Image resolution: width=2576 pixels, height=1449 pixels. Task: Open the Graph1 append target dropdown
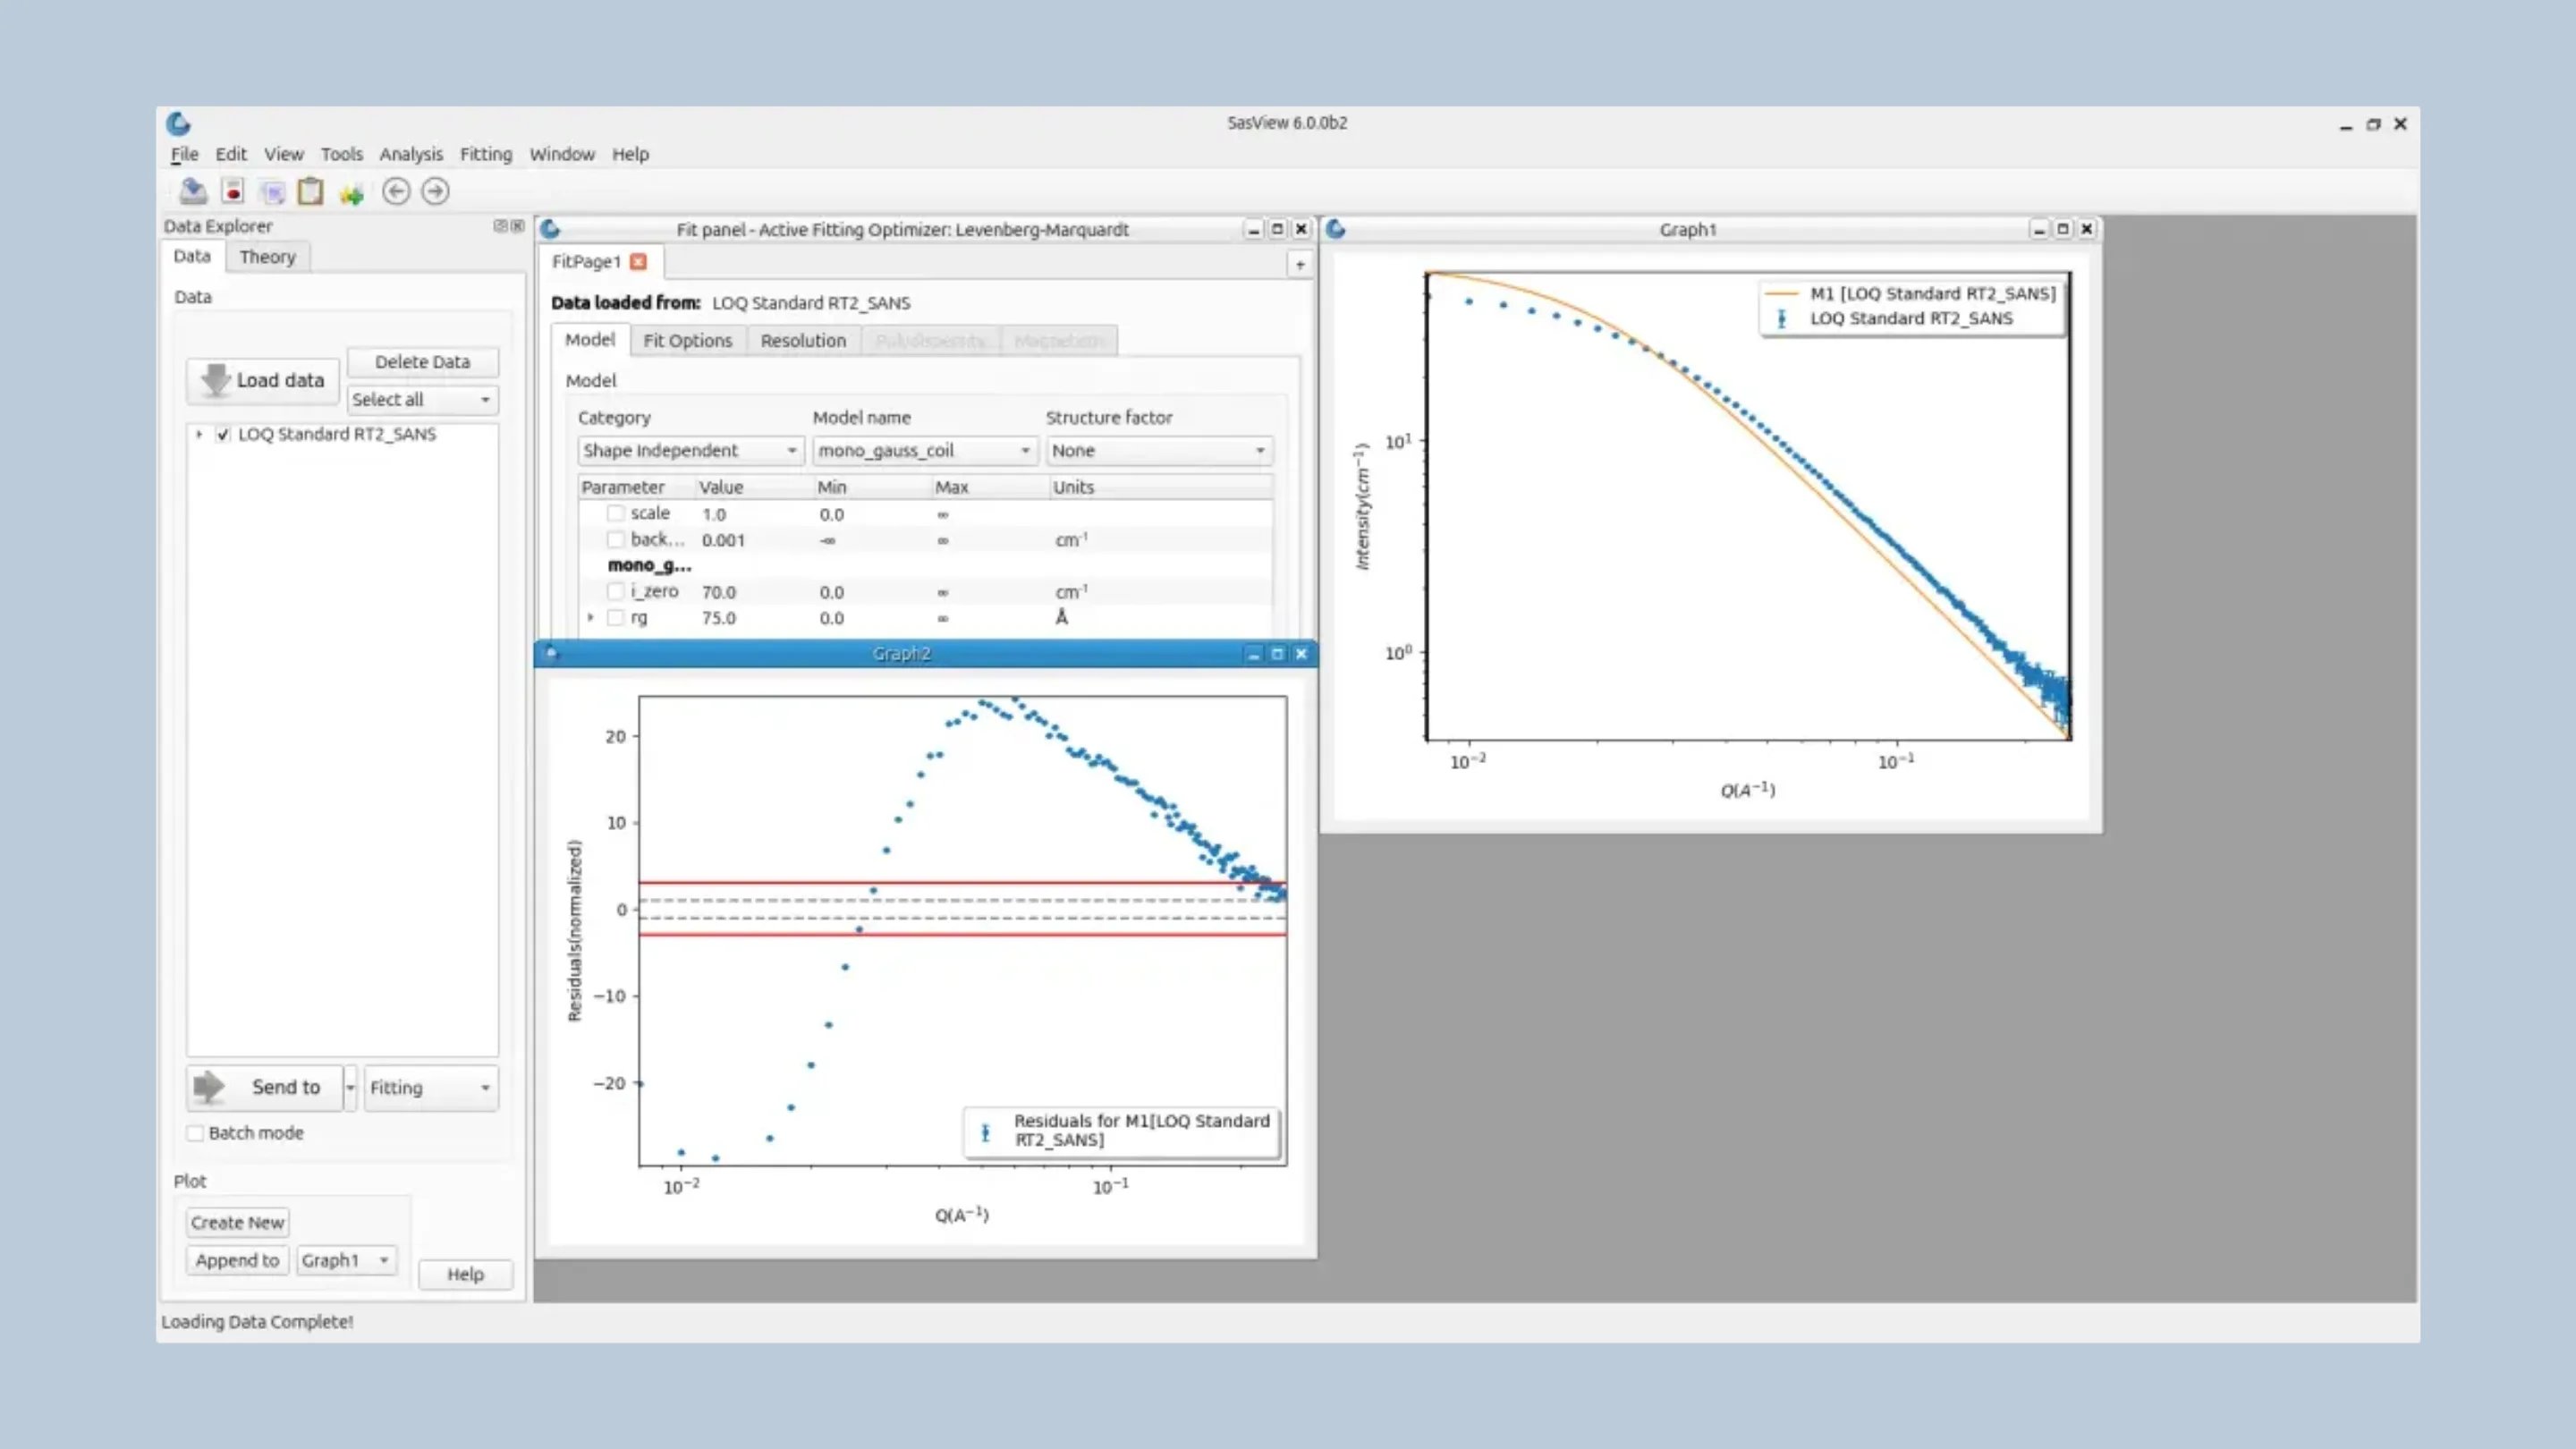click(346, 1260)
